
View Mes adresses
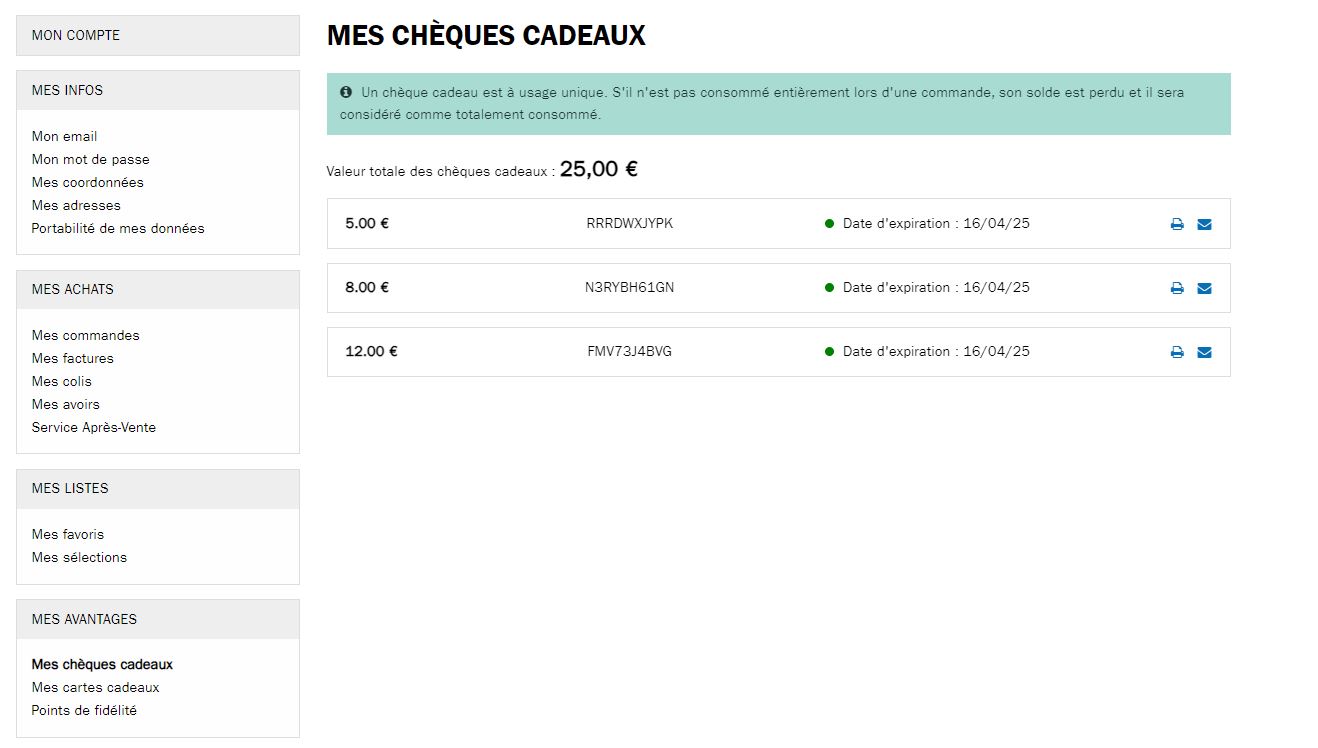pyautogui.click(x=76, y=205)
